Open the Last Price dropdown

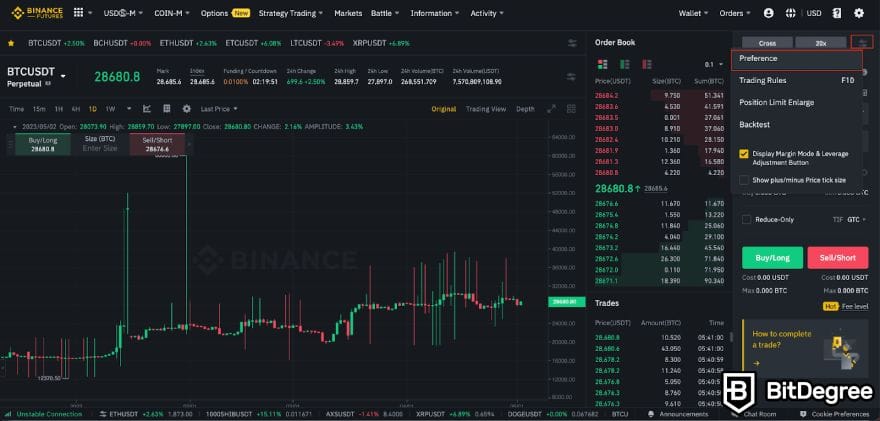point(219,109)
